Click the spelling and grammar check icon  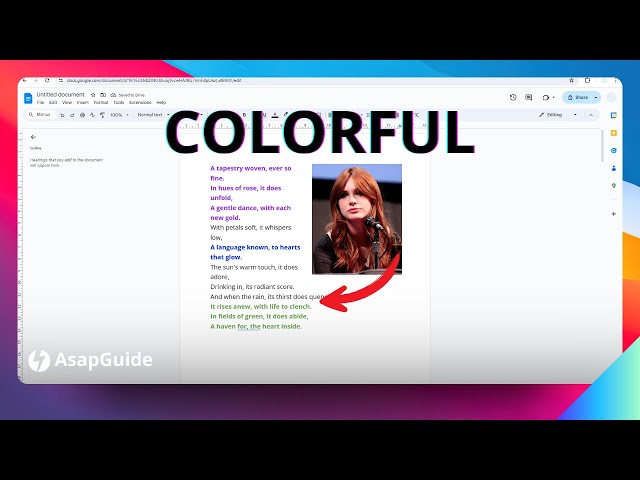coord(92,115)
